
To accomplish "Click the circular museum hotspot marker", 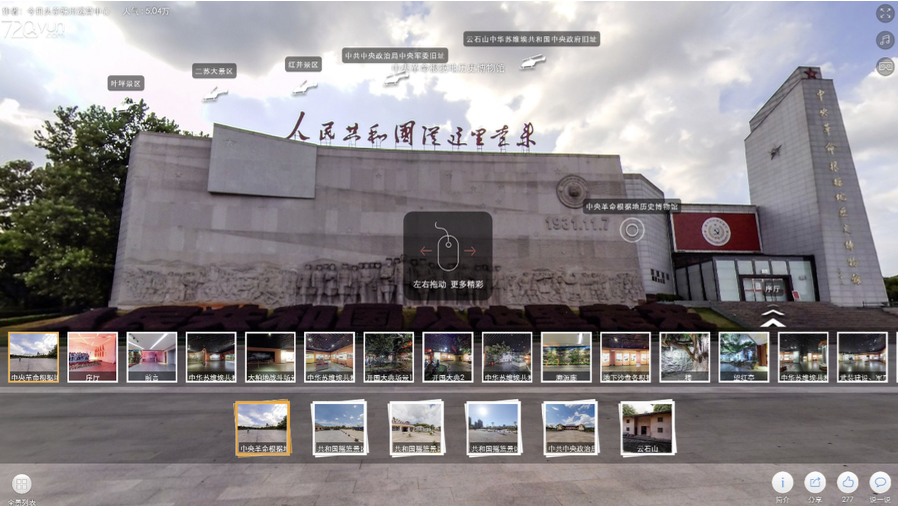I will point(631,231).
